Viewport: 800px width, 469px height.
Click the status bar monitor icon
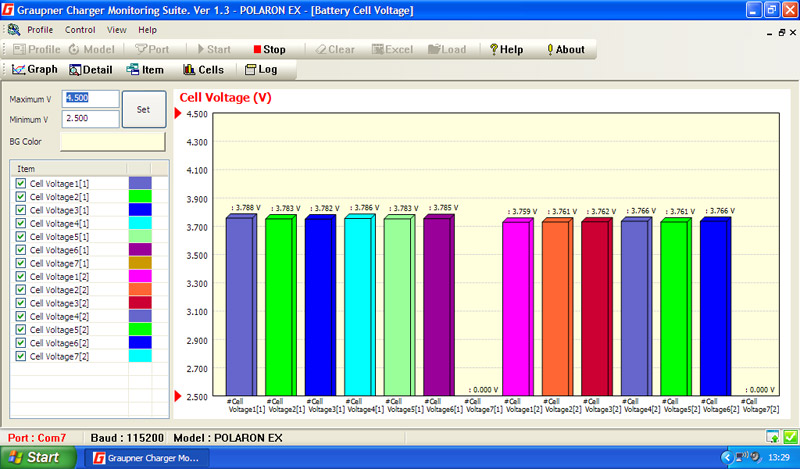772,437
